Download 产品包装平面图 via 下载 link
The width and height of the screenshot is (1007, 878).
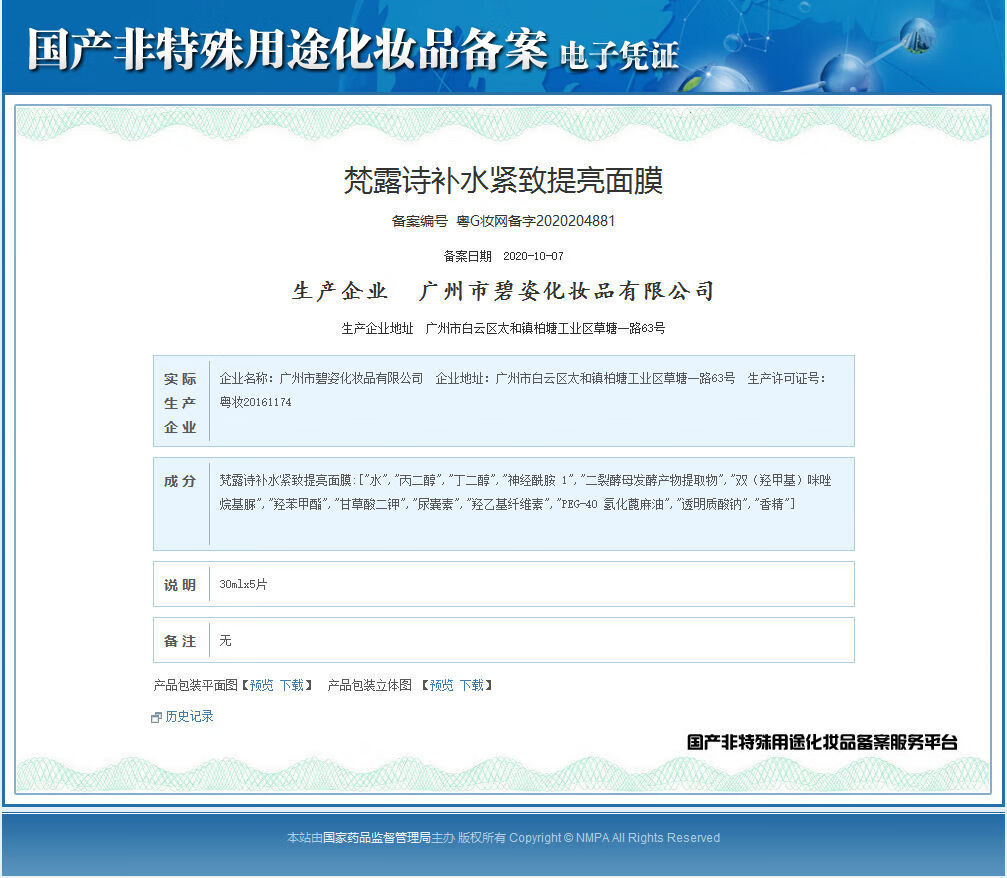[292, 685]
